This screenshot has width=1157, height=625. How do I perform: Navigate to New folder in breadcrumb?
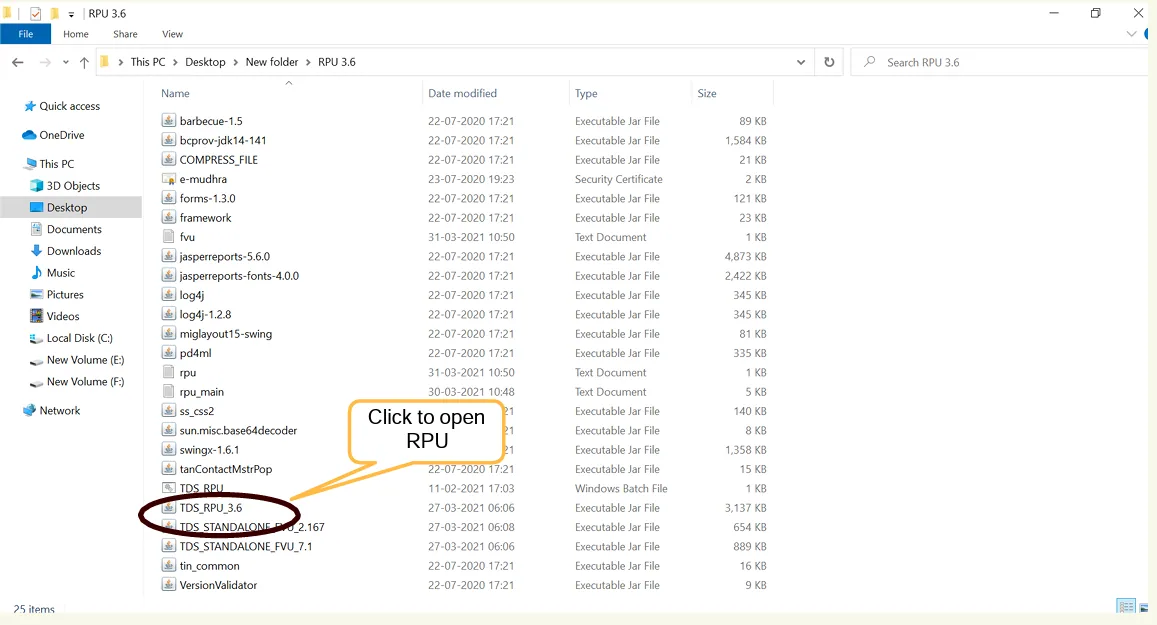(x=272, y=62)
